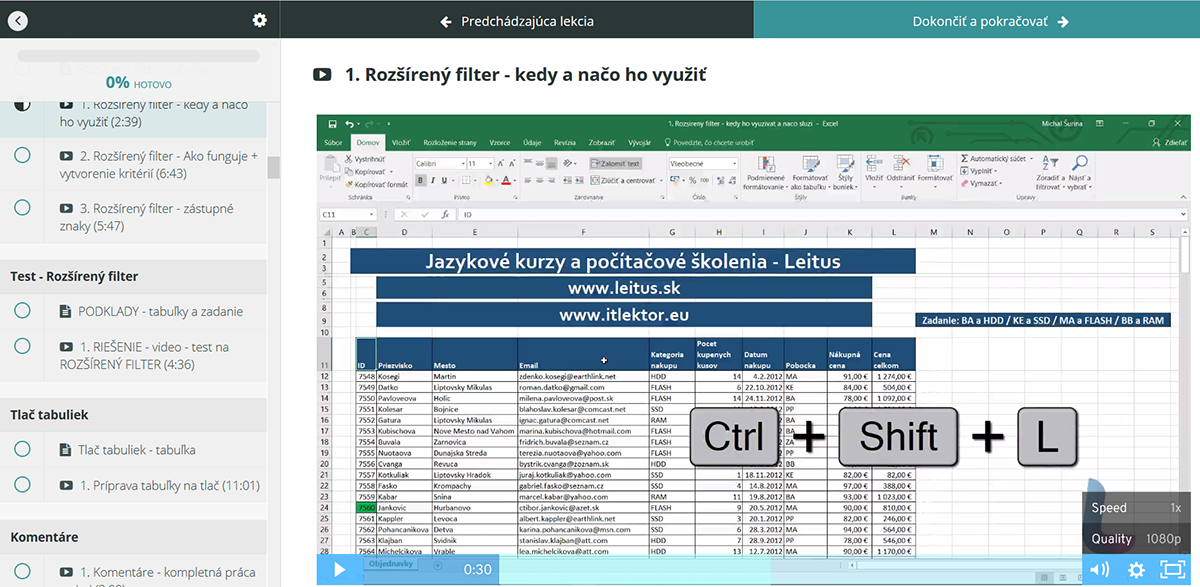
Task: Click section heading Test - Rozšírený filter
Action: 74,276
